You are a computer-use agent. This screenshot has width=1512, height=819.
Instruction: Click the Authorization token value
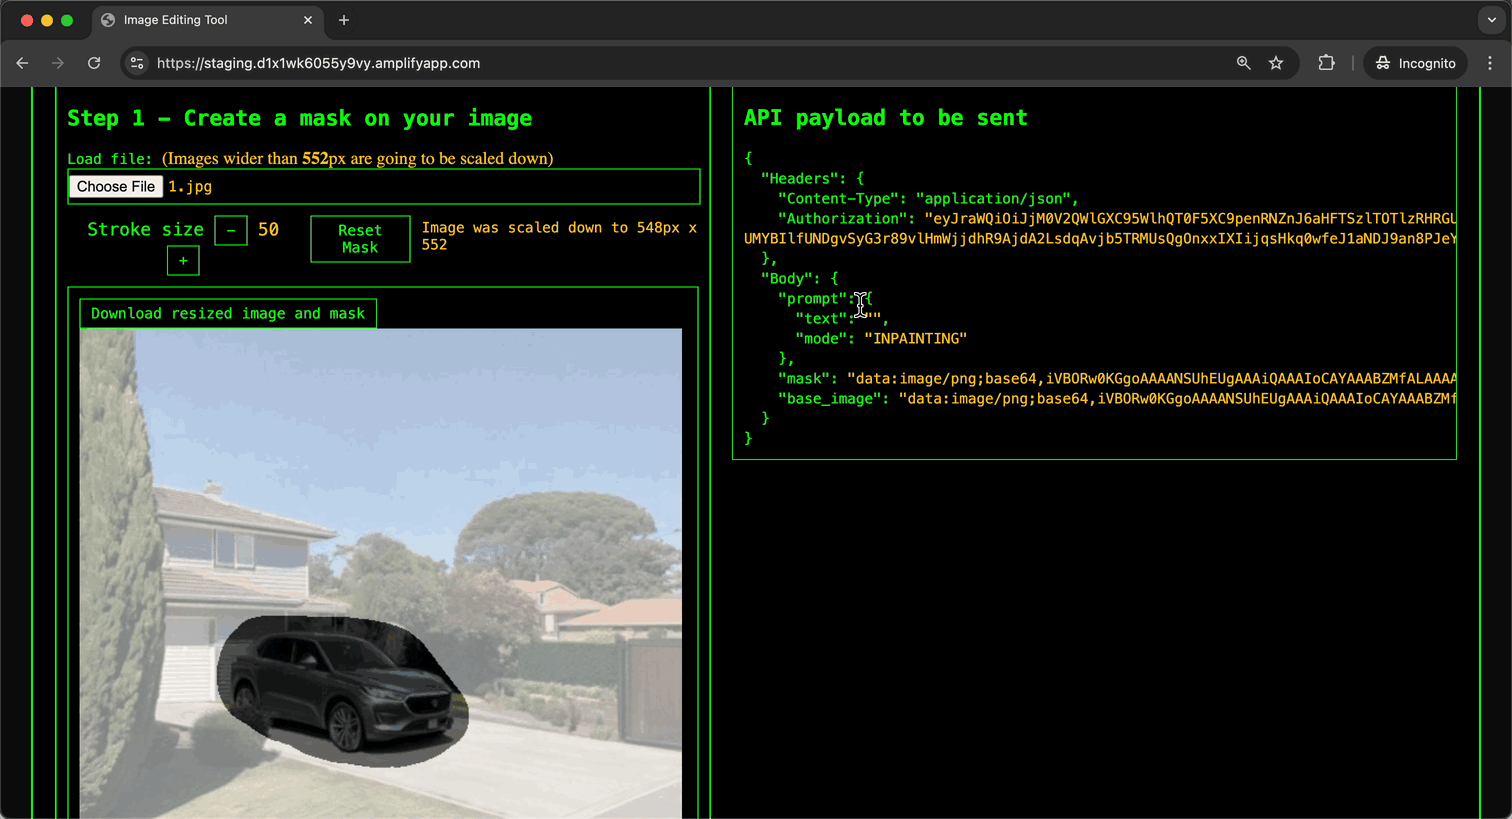(x=1100, y=228)
